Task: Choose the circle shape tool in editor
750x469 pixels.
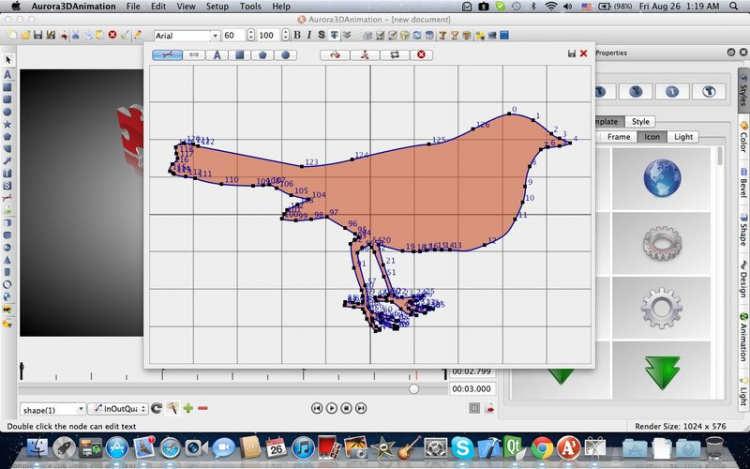Action: tap(286, 55)
